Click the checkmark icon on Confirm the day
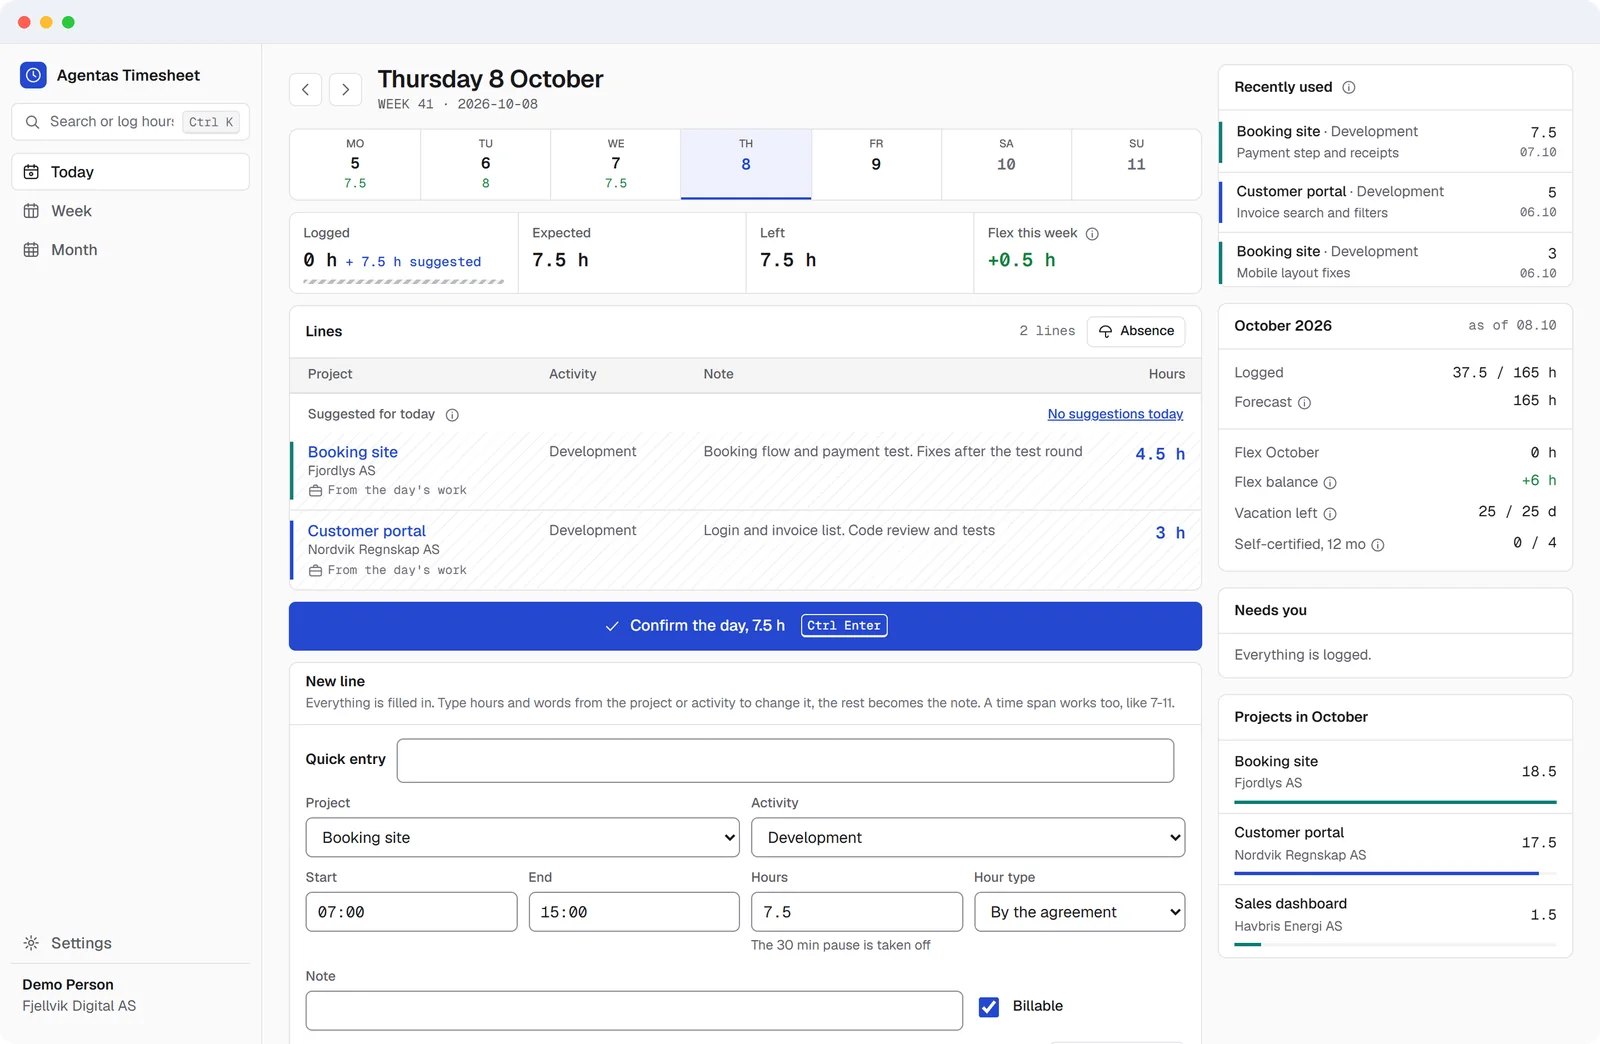This screenshot has width=1600, height=1044. [x=612, y=626]
